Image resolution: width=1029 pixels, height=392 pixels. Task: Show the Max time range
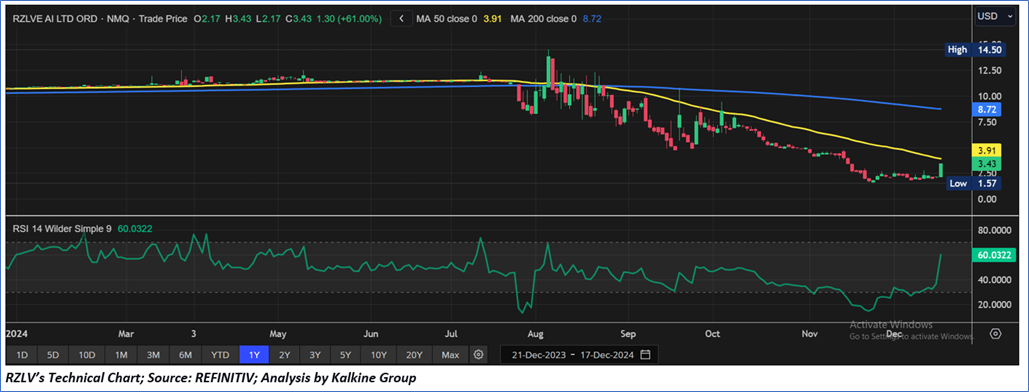[x=450, y=355]
